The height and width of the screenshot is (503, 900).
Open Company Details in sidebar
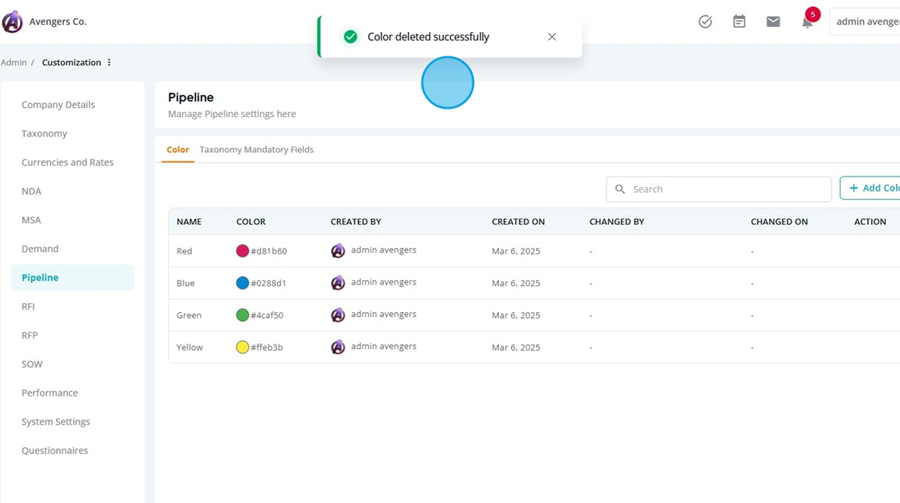[x=58, y=105]
